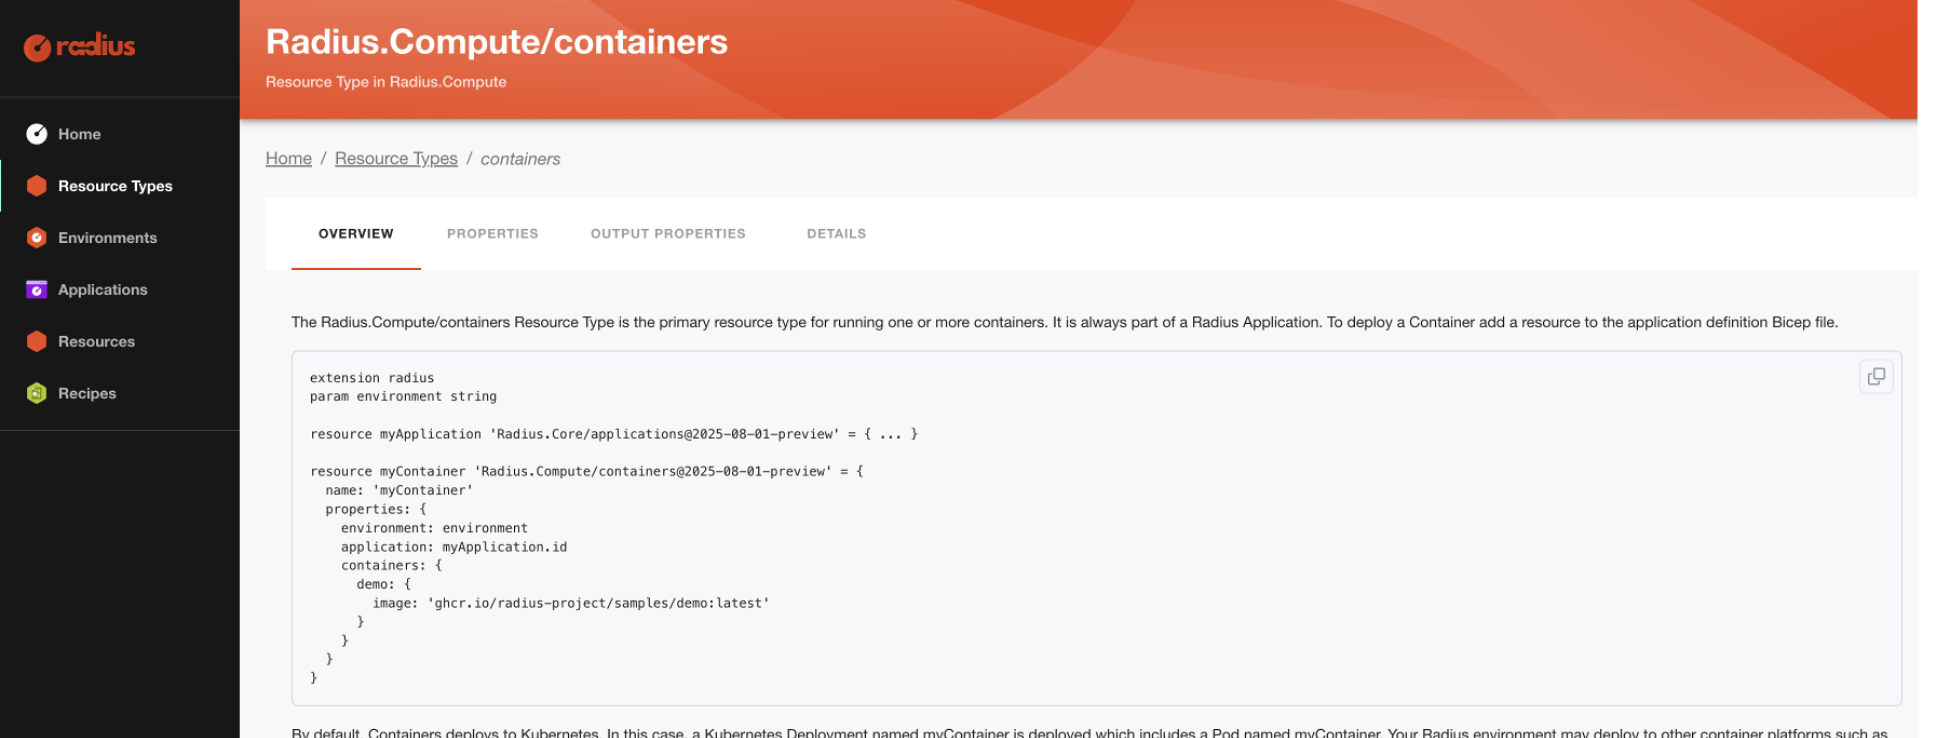
Task: Open the Recipes sidebar item
Action: [x=87, y=394]
